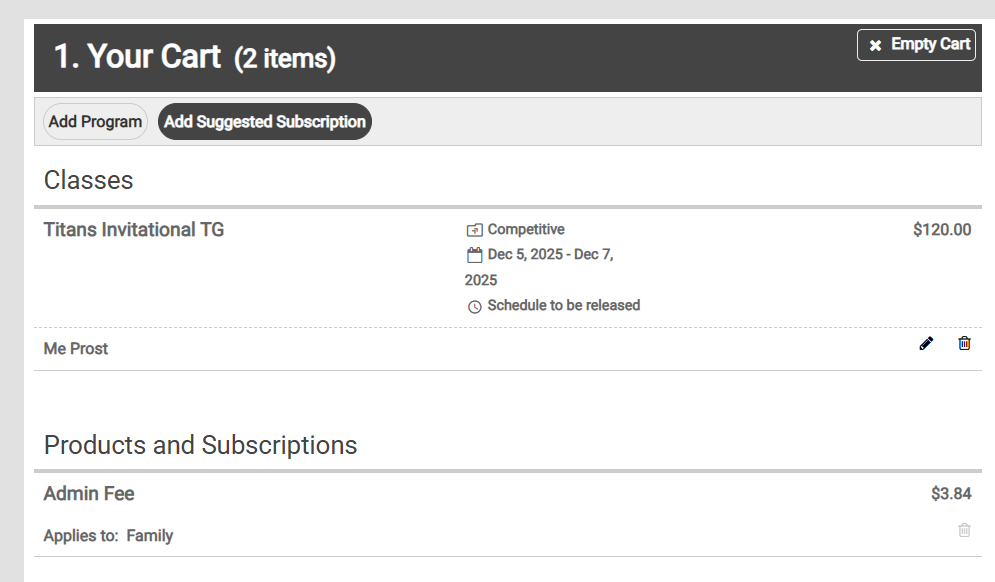Click the 1. Your Cart header title

click(137, 57)
